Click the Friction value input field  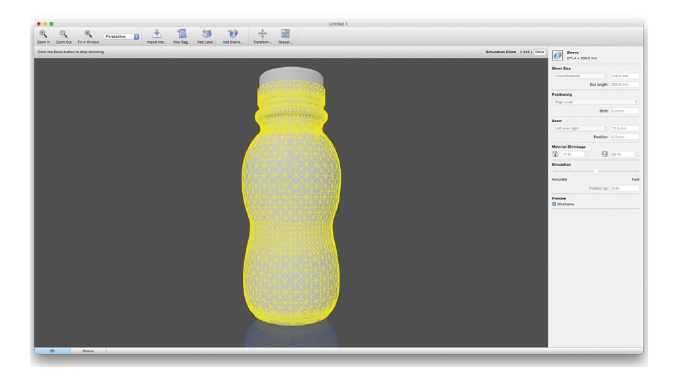click(x=624, y=188)
